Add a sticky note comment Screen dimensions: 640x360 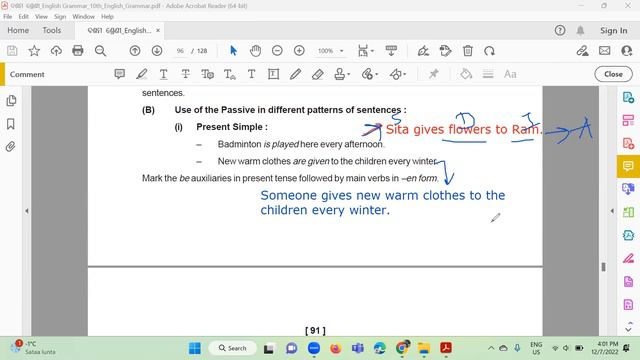click(120, 74)
